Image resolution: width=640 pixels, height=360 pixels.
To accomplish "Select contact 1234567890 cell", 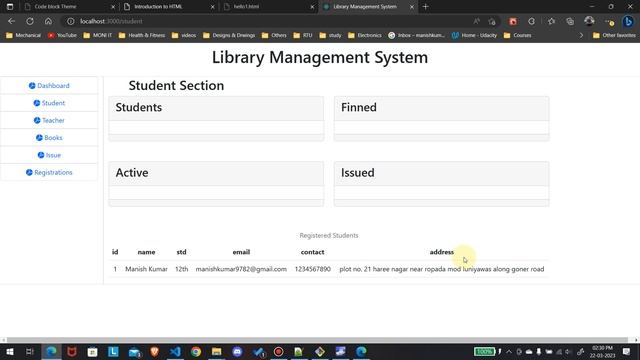I will point(313,269).
